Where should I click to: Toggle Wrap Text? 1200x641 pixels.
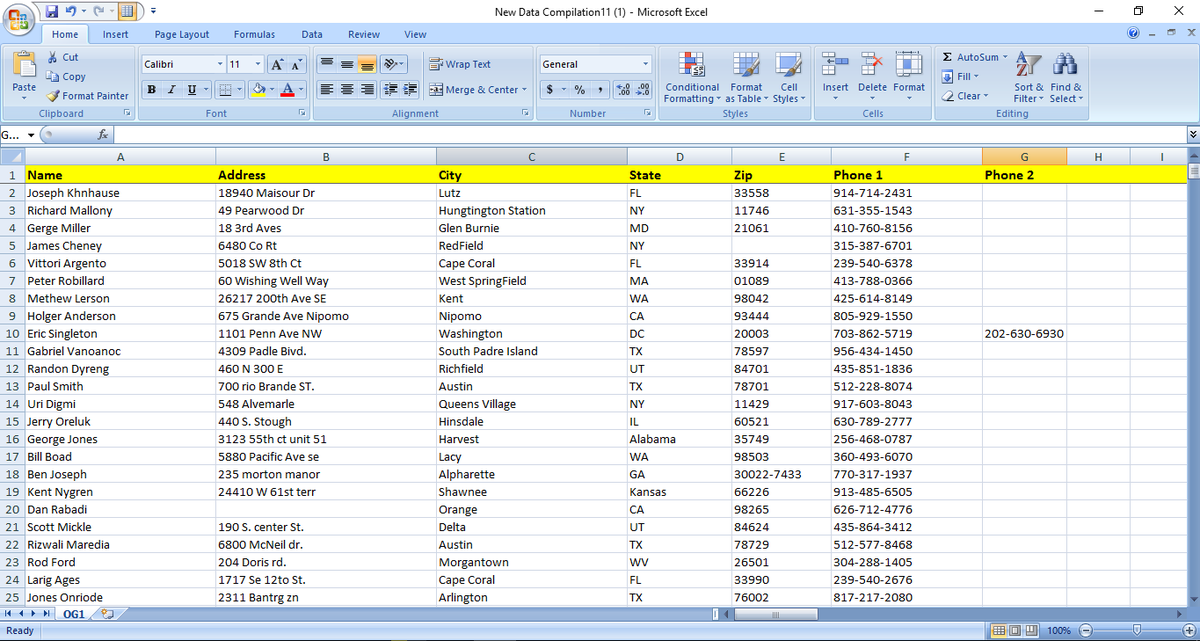[x=461, y=64]
